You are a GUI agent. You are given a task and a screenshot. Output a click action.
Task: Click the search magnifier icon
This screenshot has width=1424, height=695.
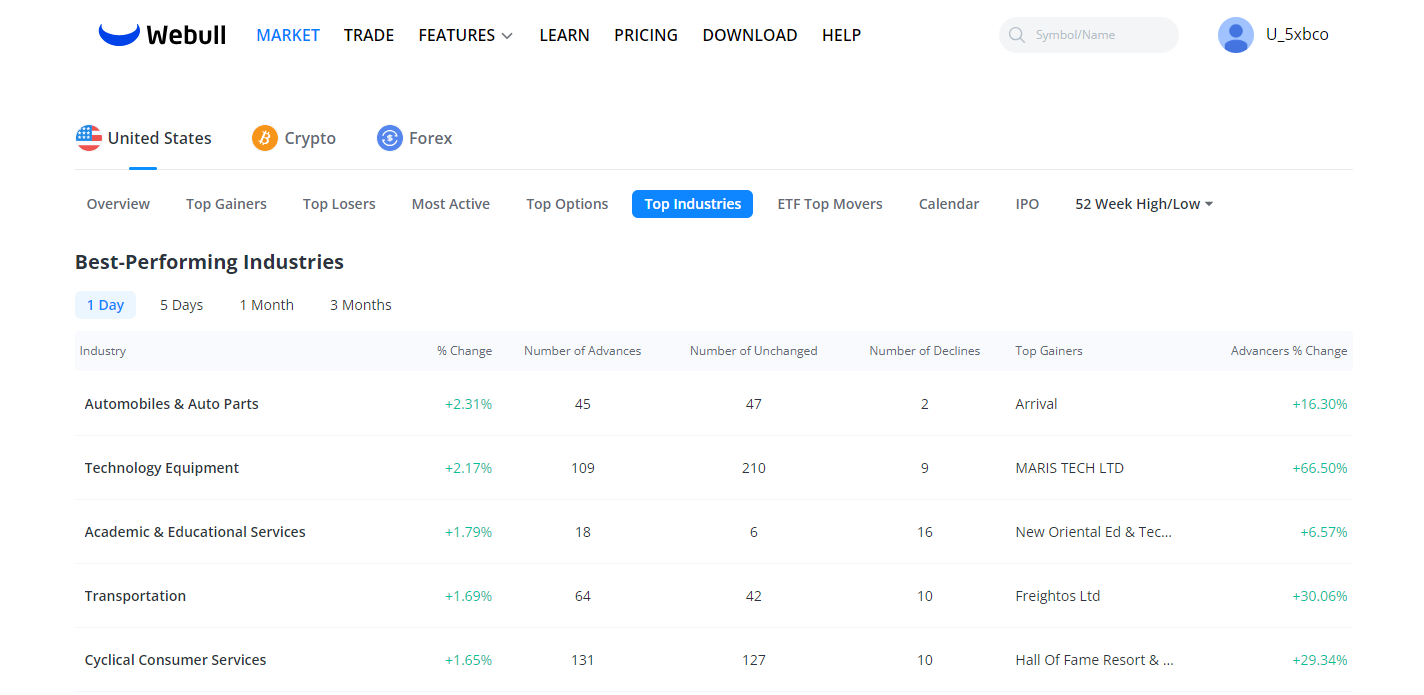pyautogui.click(x=1017, y=35)
